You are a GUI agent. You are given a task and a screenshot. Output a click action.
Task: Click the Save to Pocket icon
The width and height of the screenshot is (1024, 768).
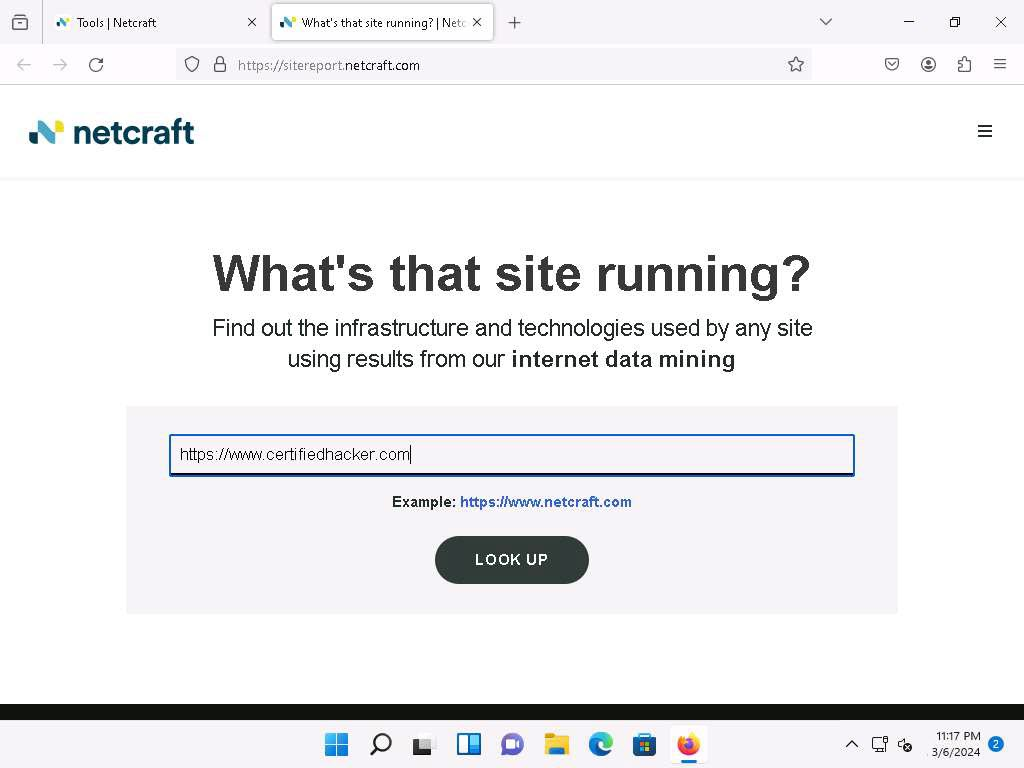[x=891, y=65]
